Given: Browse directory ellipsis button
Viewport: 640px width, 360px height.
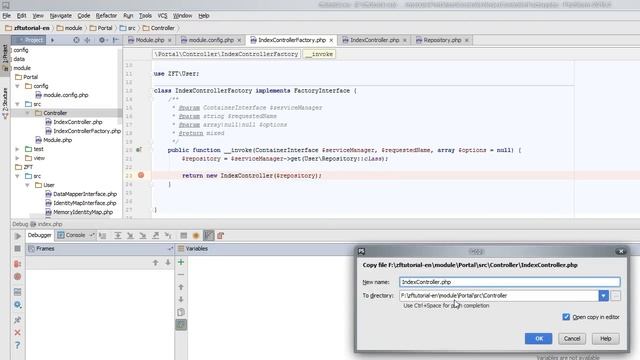Looking at the screenshot, I should coord(616,296).
